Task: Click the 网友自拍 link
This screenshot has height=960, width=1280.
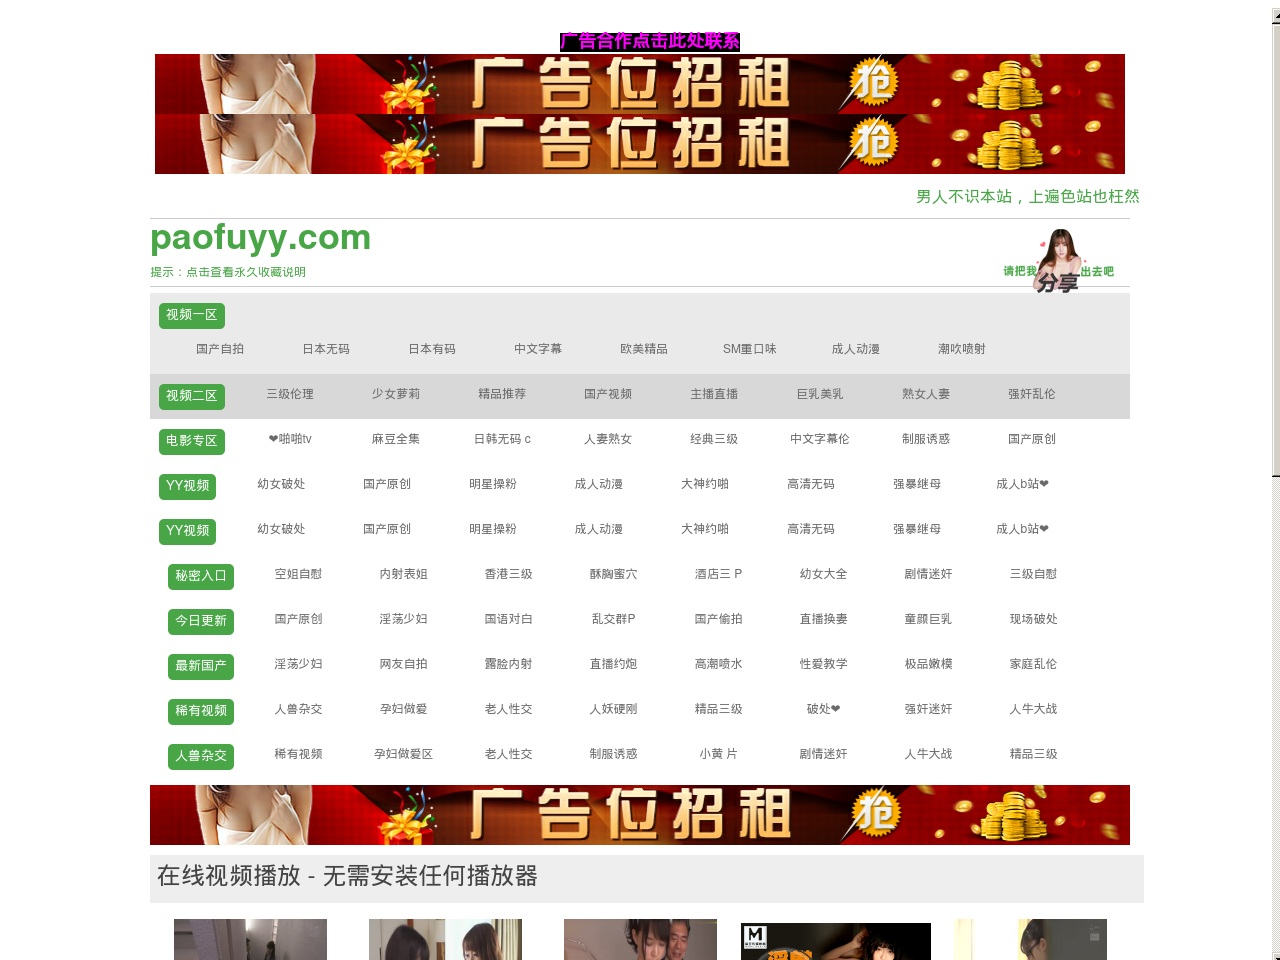Action: coord(403,664)
